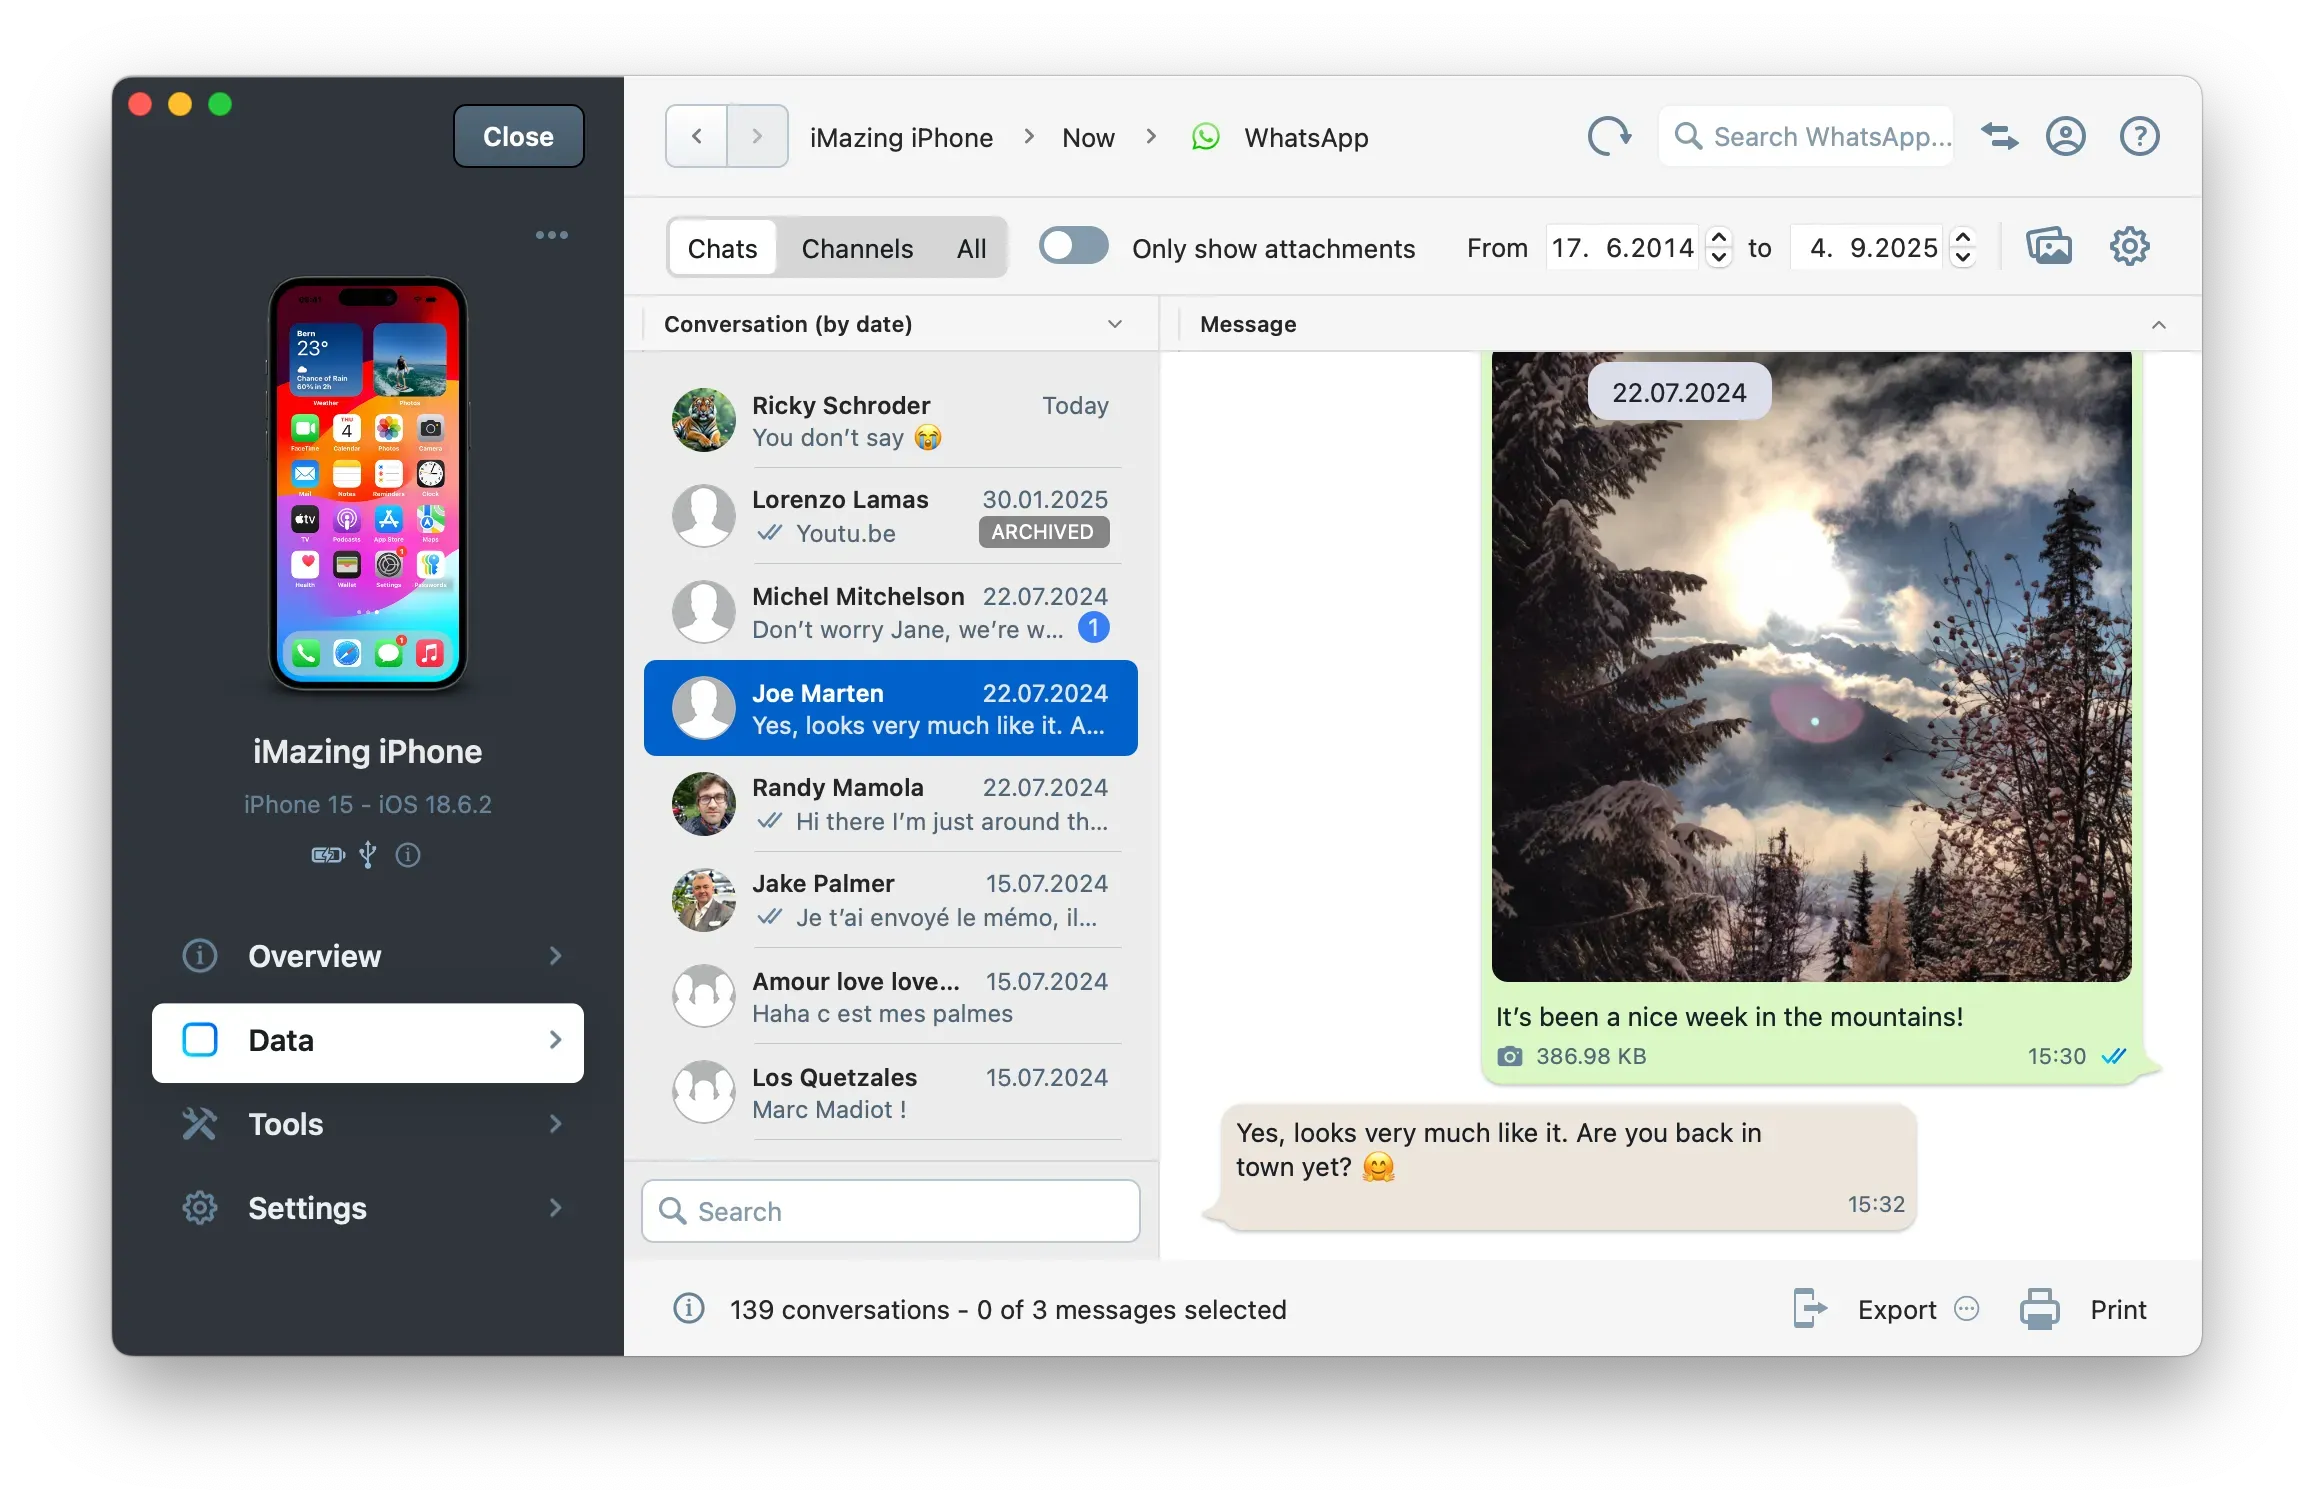Screen dimensions: 2314x1504
Task: Click the device info icon under iPhone name
Action: (407, 856)
